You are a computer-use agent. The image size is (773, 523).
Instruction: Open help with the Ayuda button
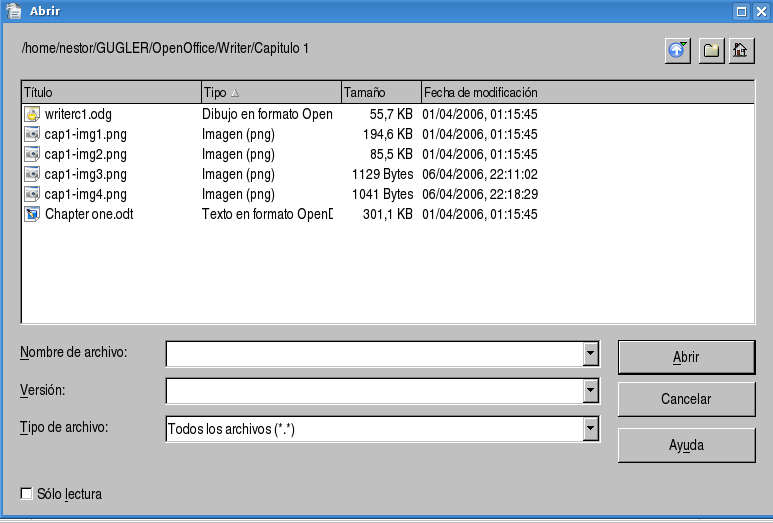tap(686, 445)
